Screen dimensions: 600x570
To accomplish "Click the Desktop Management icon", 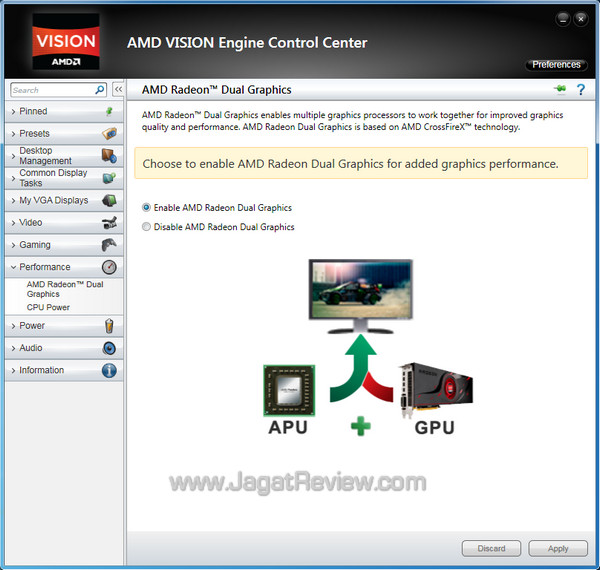I will click(x=109, y=156).
